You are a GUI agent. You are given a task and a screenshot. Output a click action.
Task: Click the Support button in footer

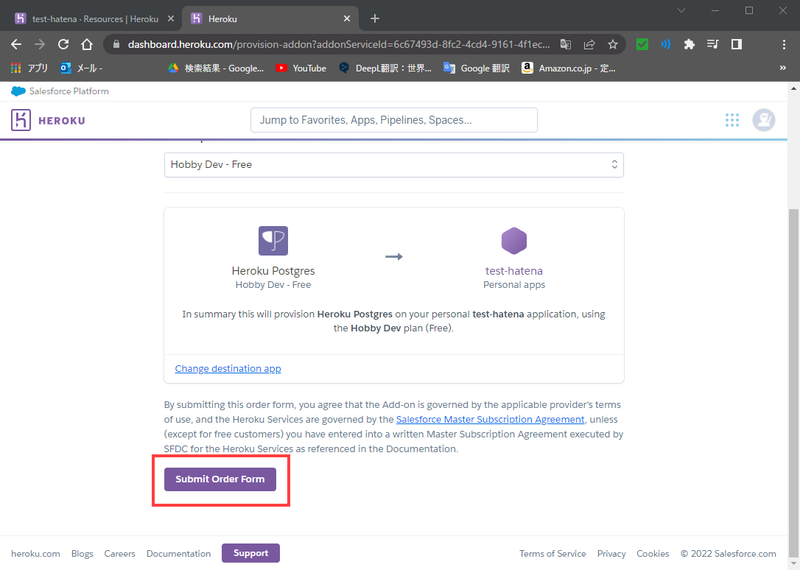coord(251,553)
